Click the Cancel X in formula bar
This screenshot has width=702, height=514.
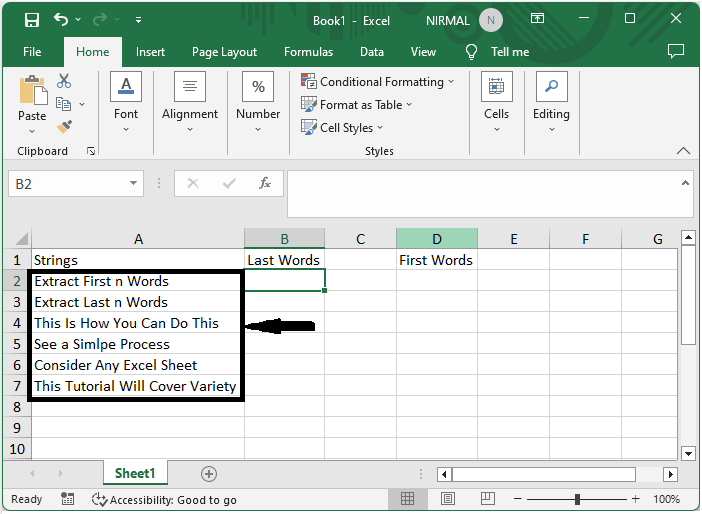click(x=193, y=183)
